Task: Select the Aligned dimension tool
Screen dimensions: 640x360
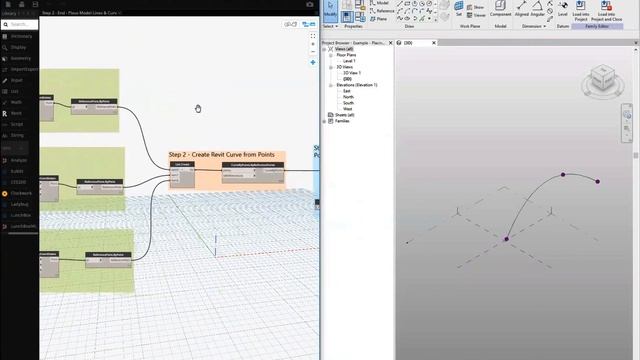Action: (x=521, y=9)
